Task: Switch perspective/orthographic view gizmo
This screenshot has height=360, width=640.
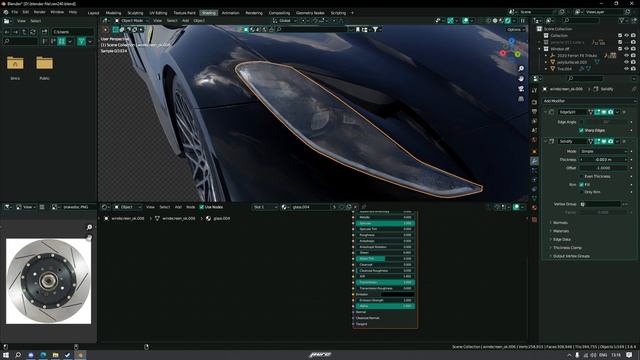Action: (x=521, y=99)
